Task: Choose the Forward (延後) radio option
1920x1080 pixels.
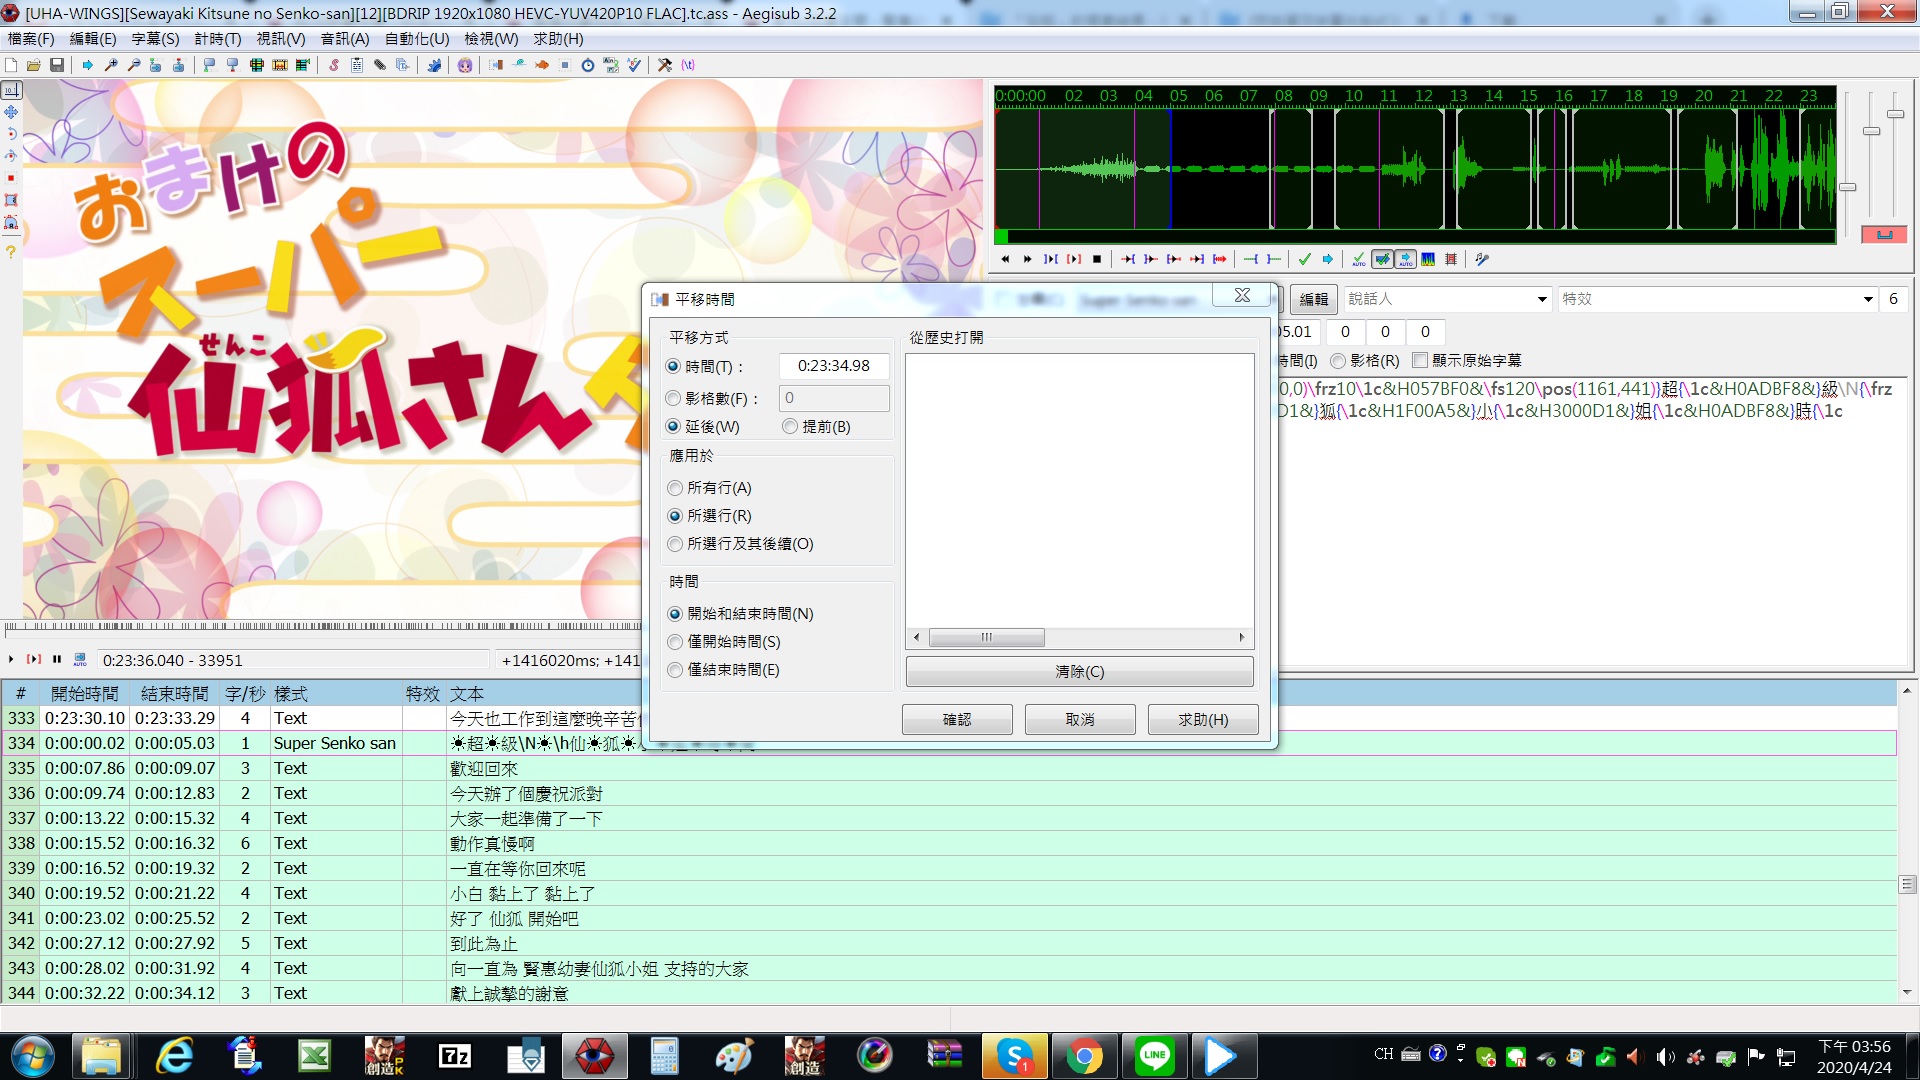Action: tap(674, 427)
